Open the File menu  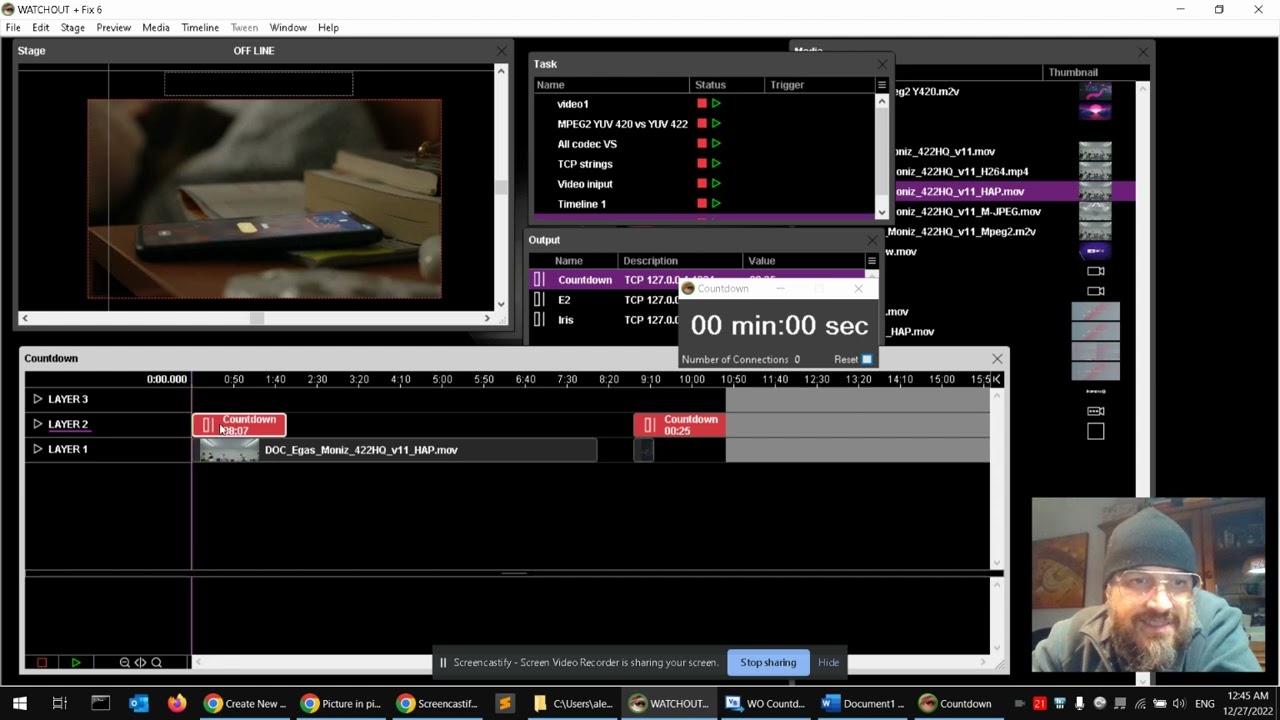(x=13, y=28)
